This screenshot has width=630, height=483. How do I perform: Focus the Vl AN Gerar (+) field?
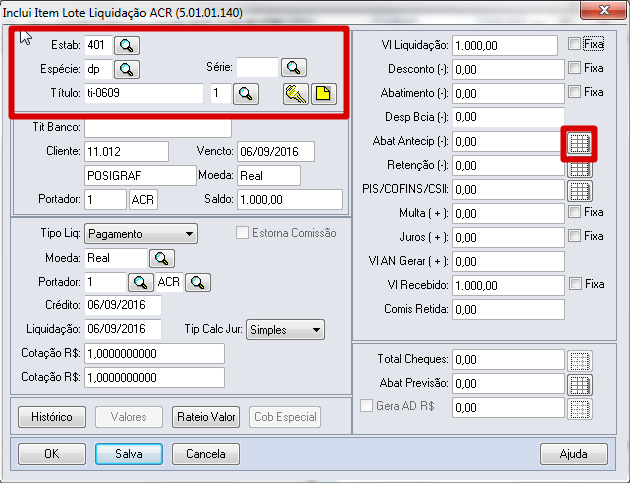(508, 262)
